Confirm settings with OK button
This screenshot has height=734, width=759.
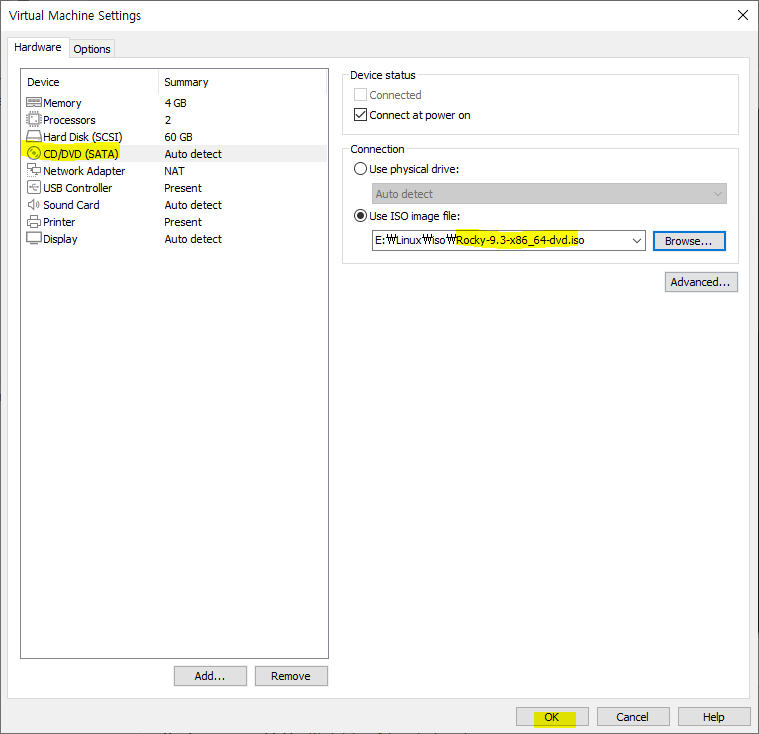[x=552, y=717]
